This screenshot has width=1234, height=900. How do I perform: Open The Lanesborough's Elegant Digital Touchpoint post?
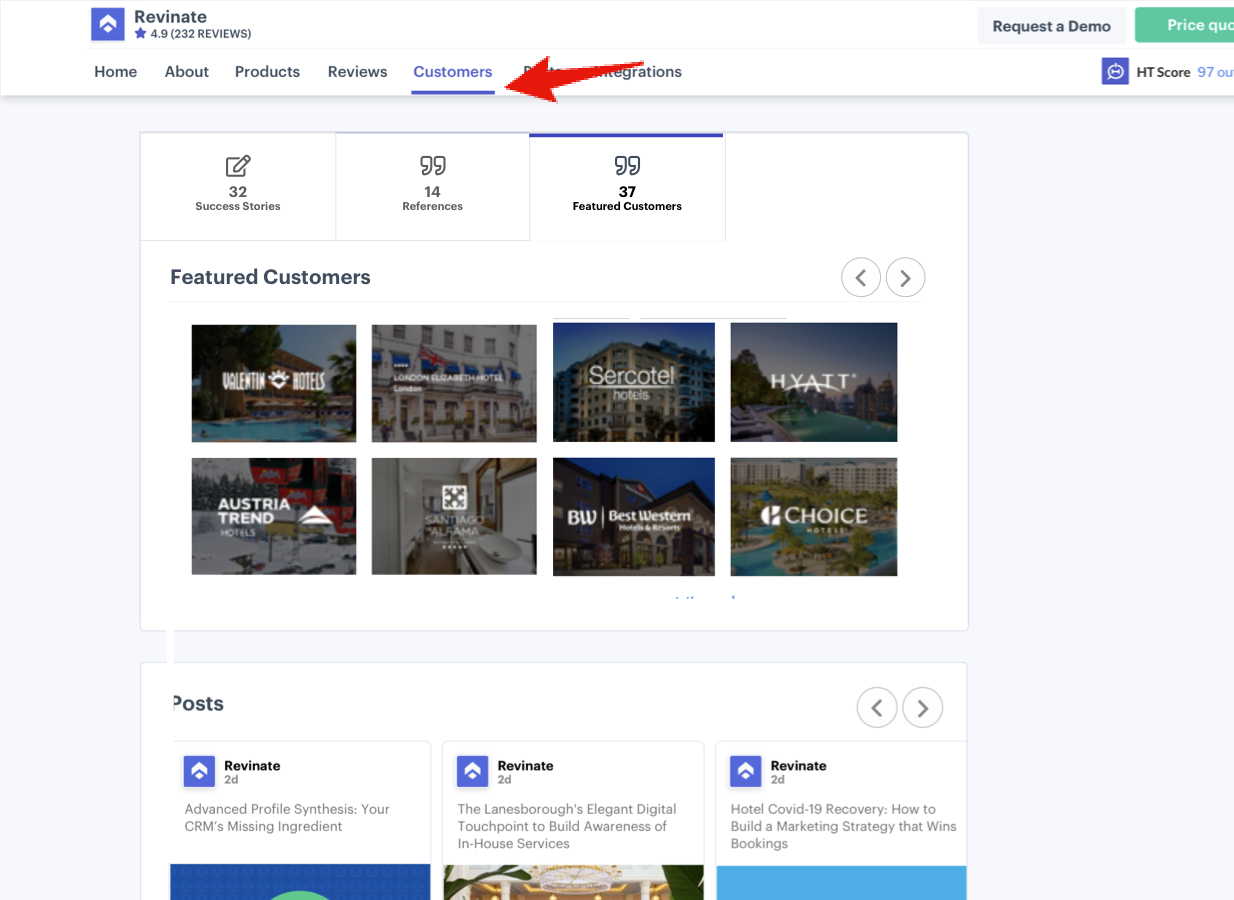pos(567,826)
